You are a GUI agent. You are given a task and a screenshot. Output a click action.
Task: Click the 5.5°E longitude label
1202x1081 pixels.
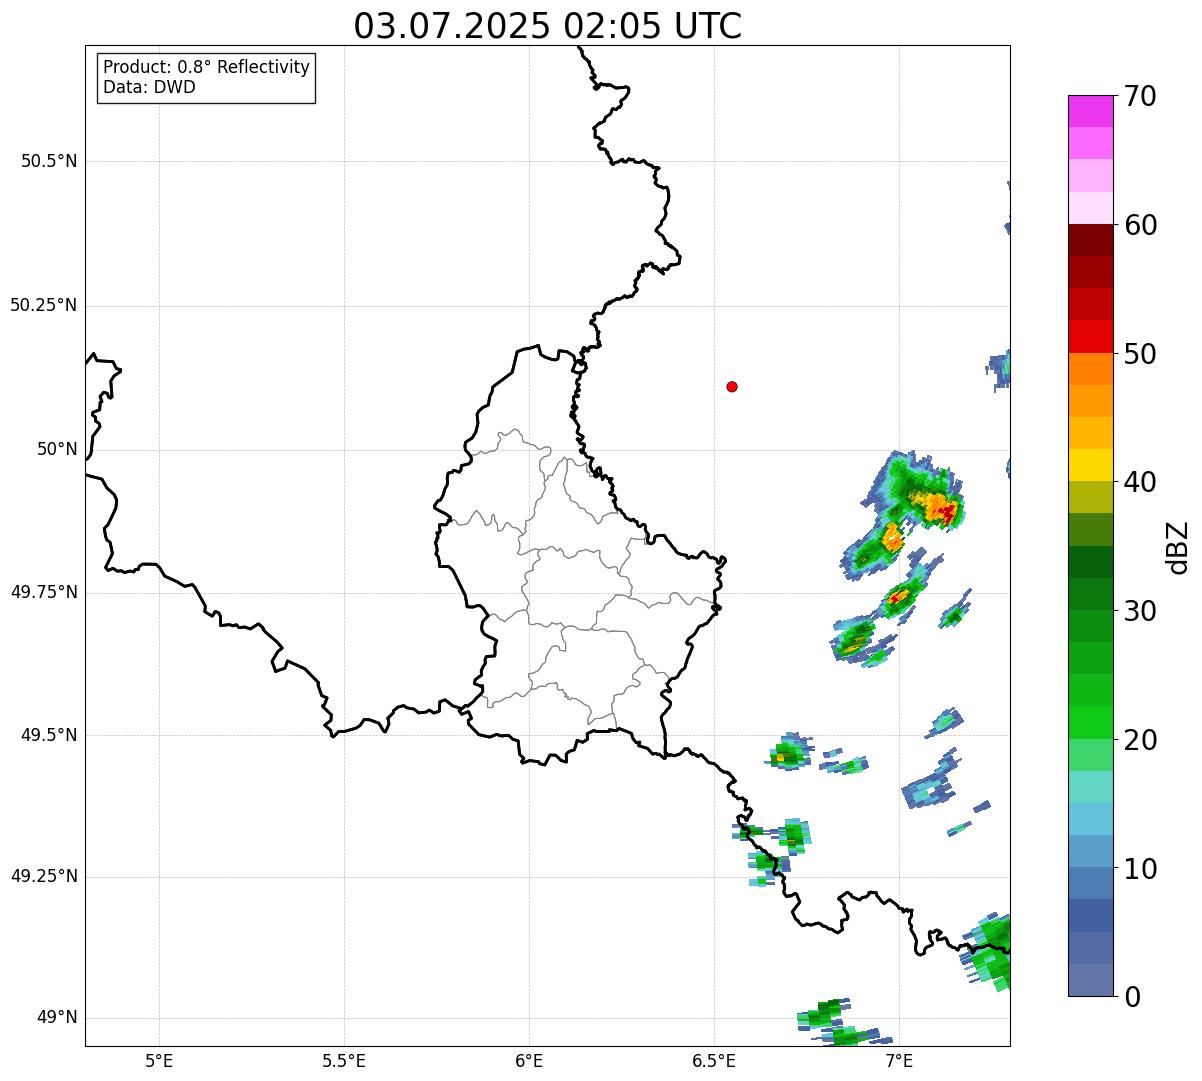(344, 1060)
